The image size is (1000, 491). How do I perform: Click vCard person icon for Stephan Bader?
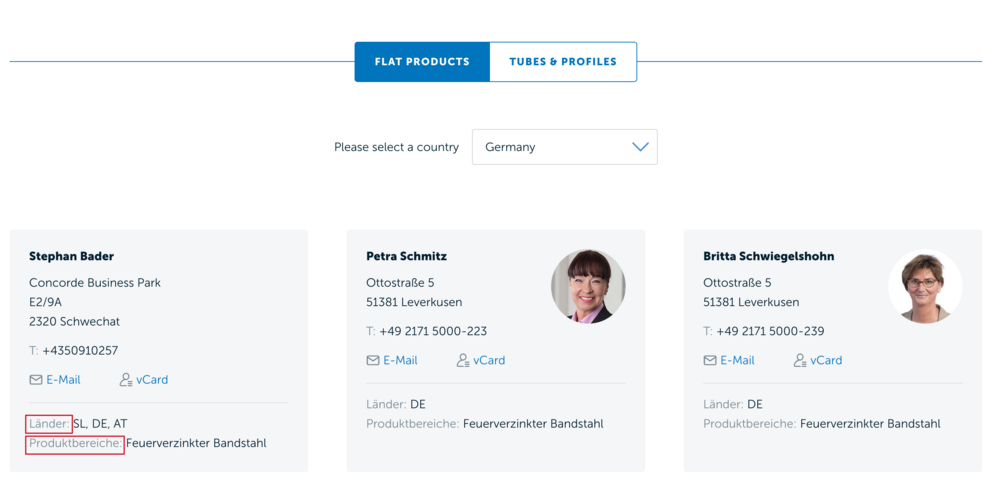click(x=126, y=380)
